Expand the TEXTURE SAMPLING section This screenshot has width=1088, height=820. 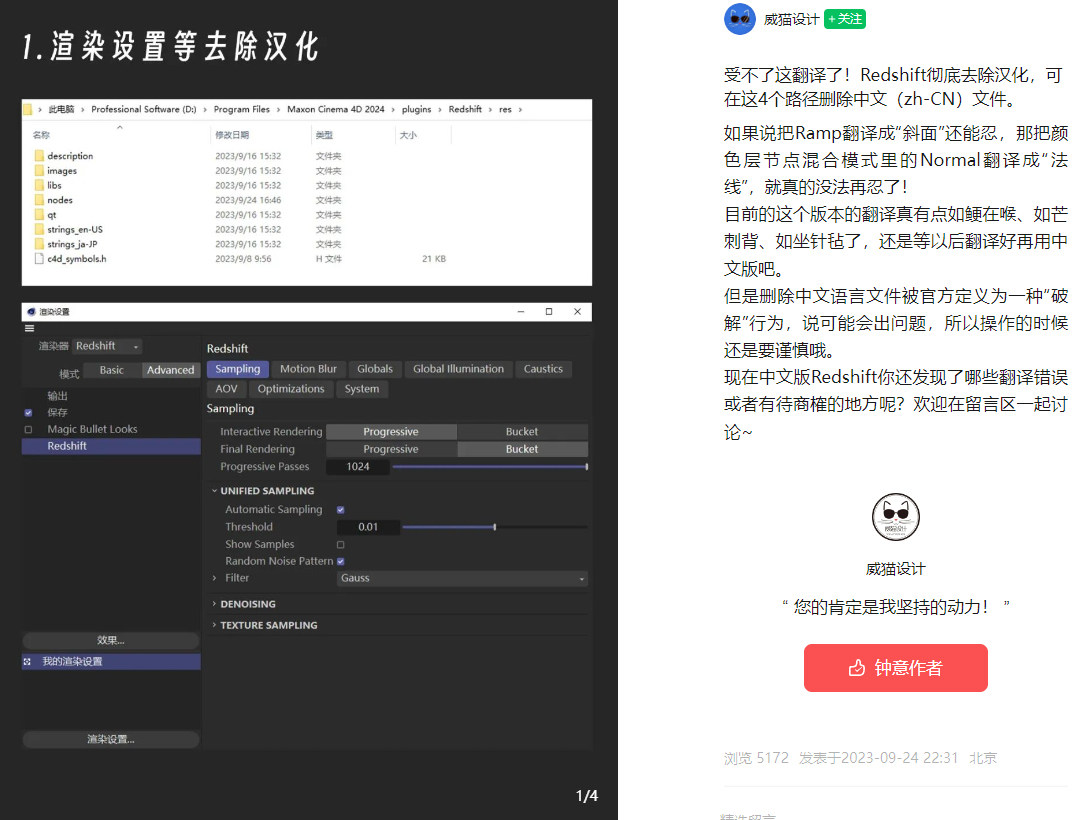[x=214, y=625]
